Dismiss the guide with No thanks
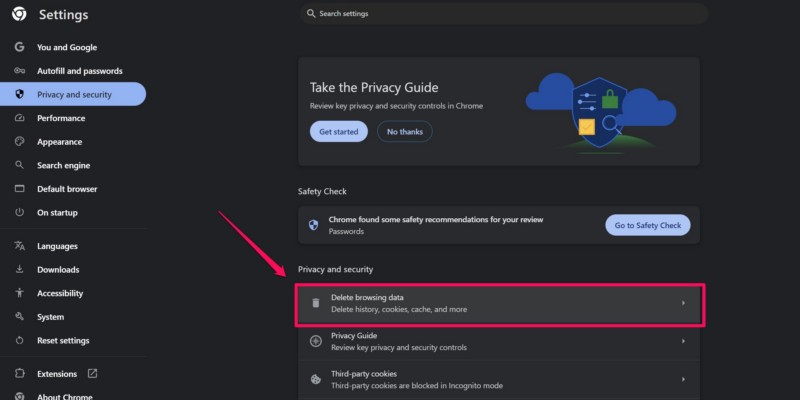The image size is (800, 400). (x=405, y=131)
